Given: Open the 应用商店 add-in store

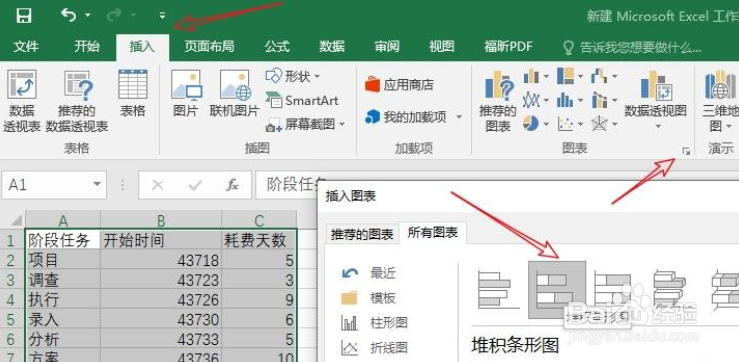Looking at the screenshot, I should [x=399, y=85].
